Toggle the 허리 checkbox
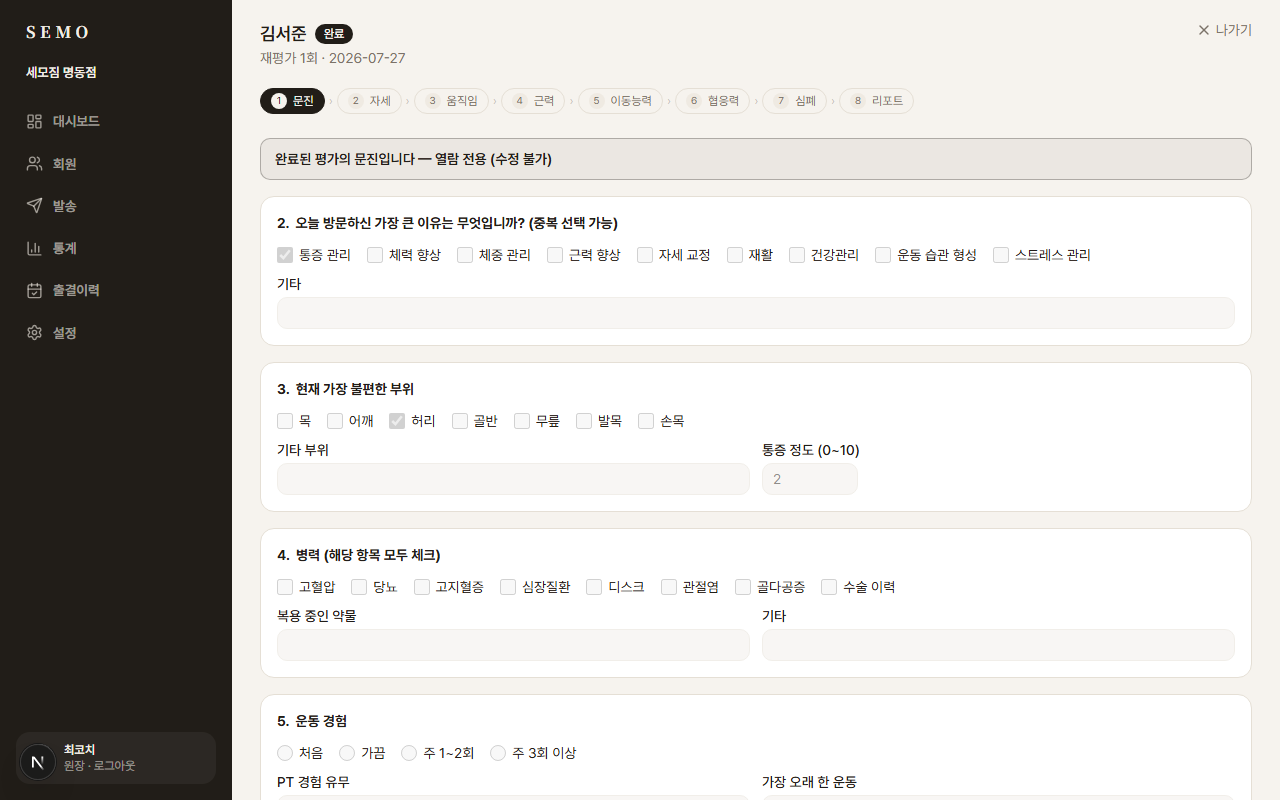1280x800 pixels. 397,421
